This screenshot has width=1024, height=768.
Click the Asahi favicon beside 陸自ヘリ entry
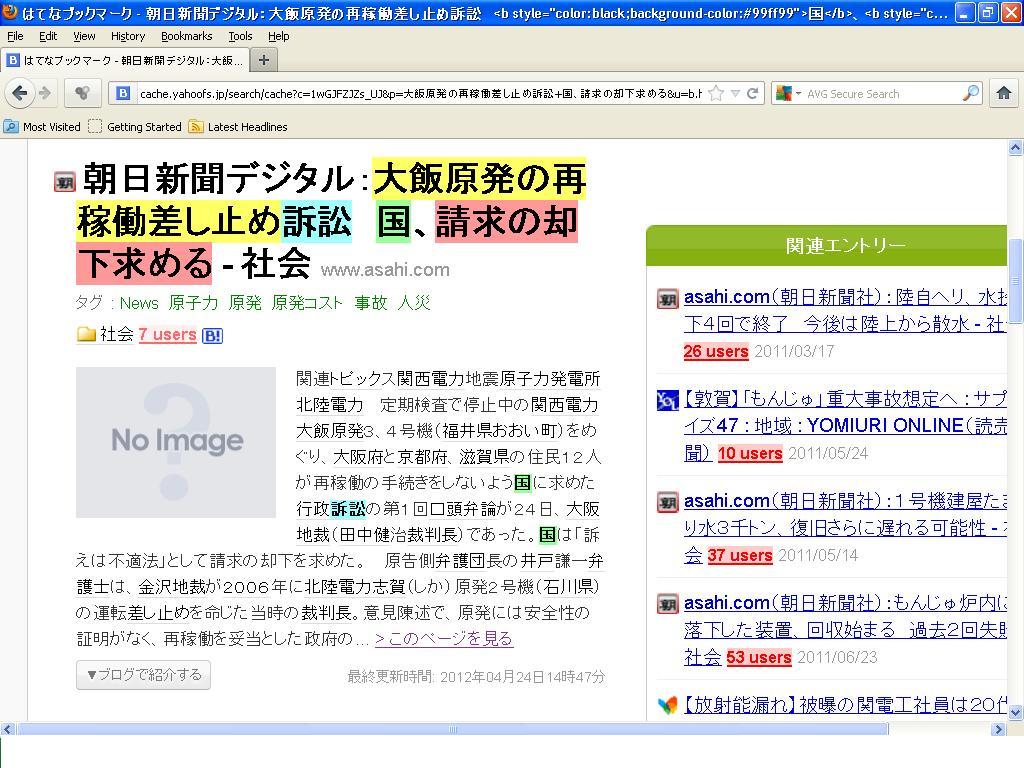click(667, 300)
